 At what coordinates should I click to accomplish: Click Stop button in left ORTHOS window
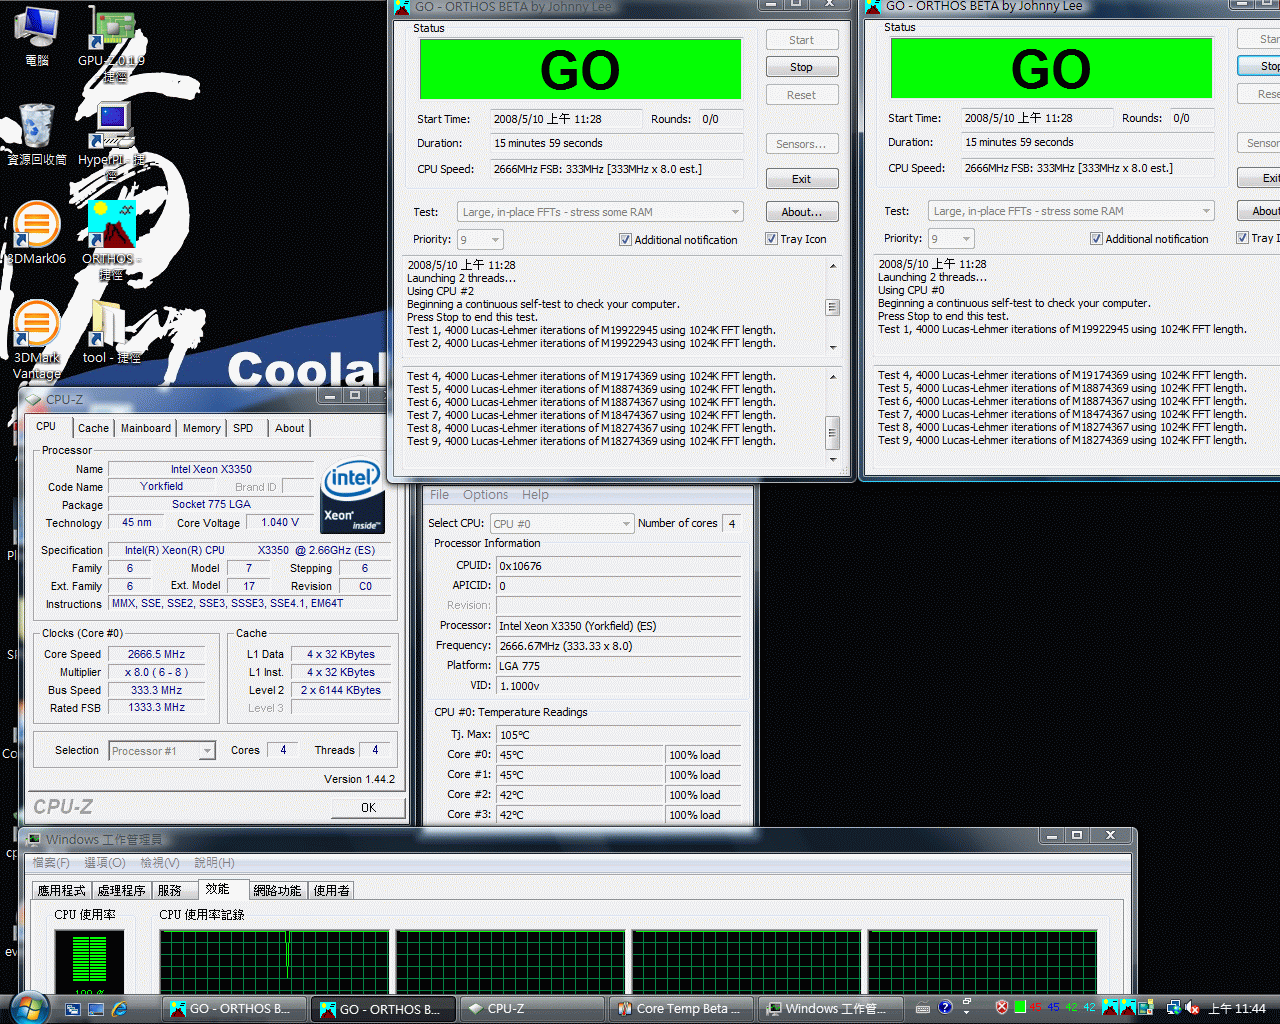[x=802, y=67]
